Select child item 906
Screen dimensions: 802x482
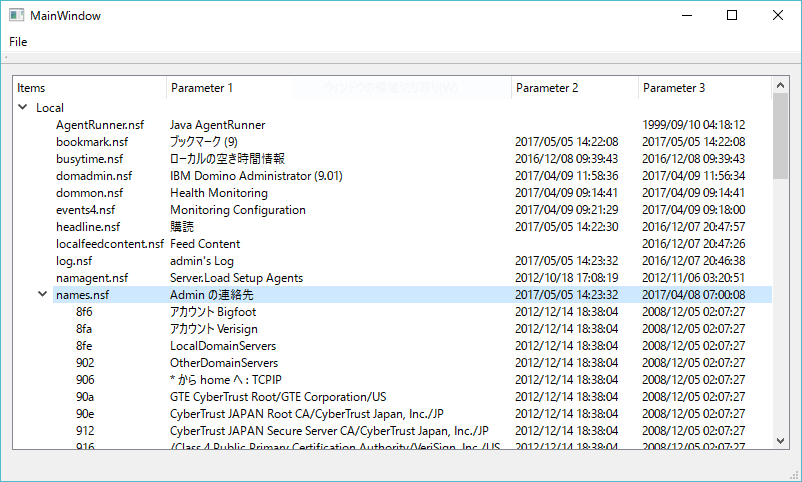tap(85, 380)
